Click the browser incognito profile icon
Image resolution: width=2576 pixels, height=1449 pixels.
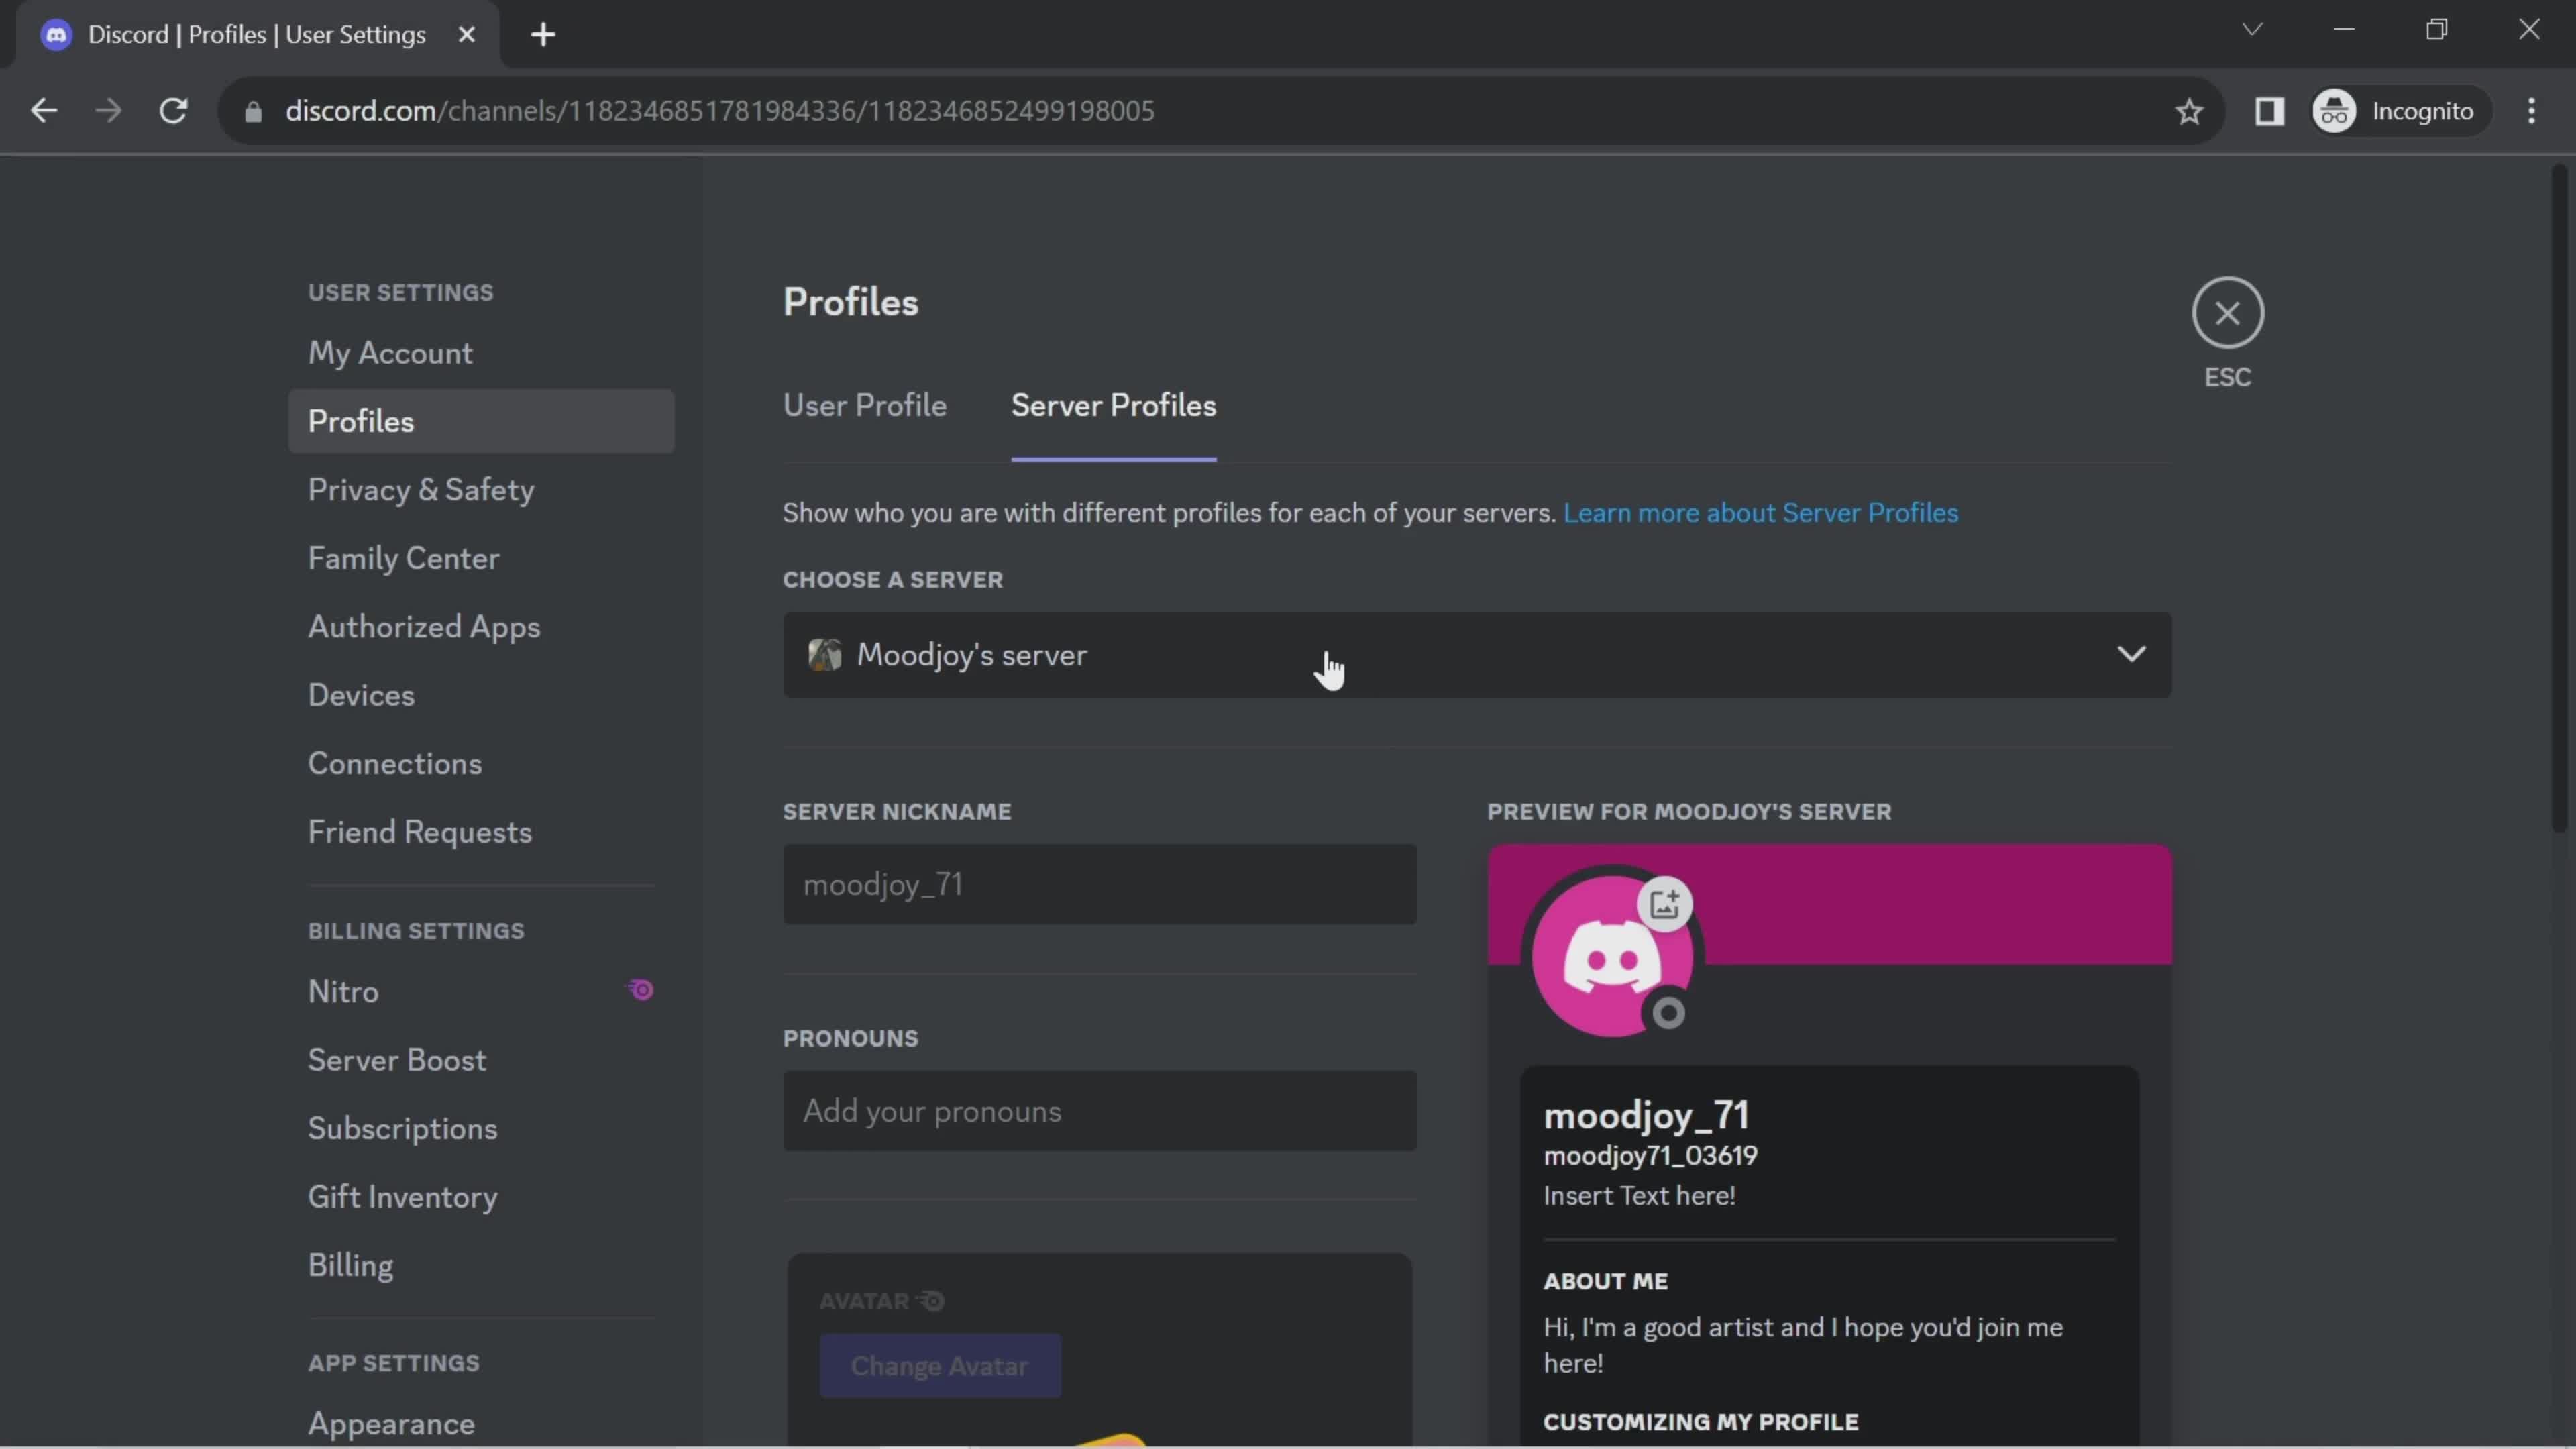click(2334, 110)
